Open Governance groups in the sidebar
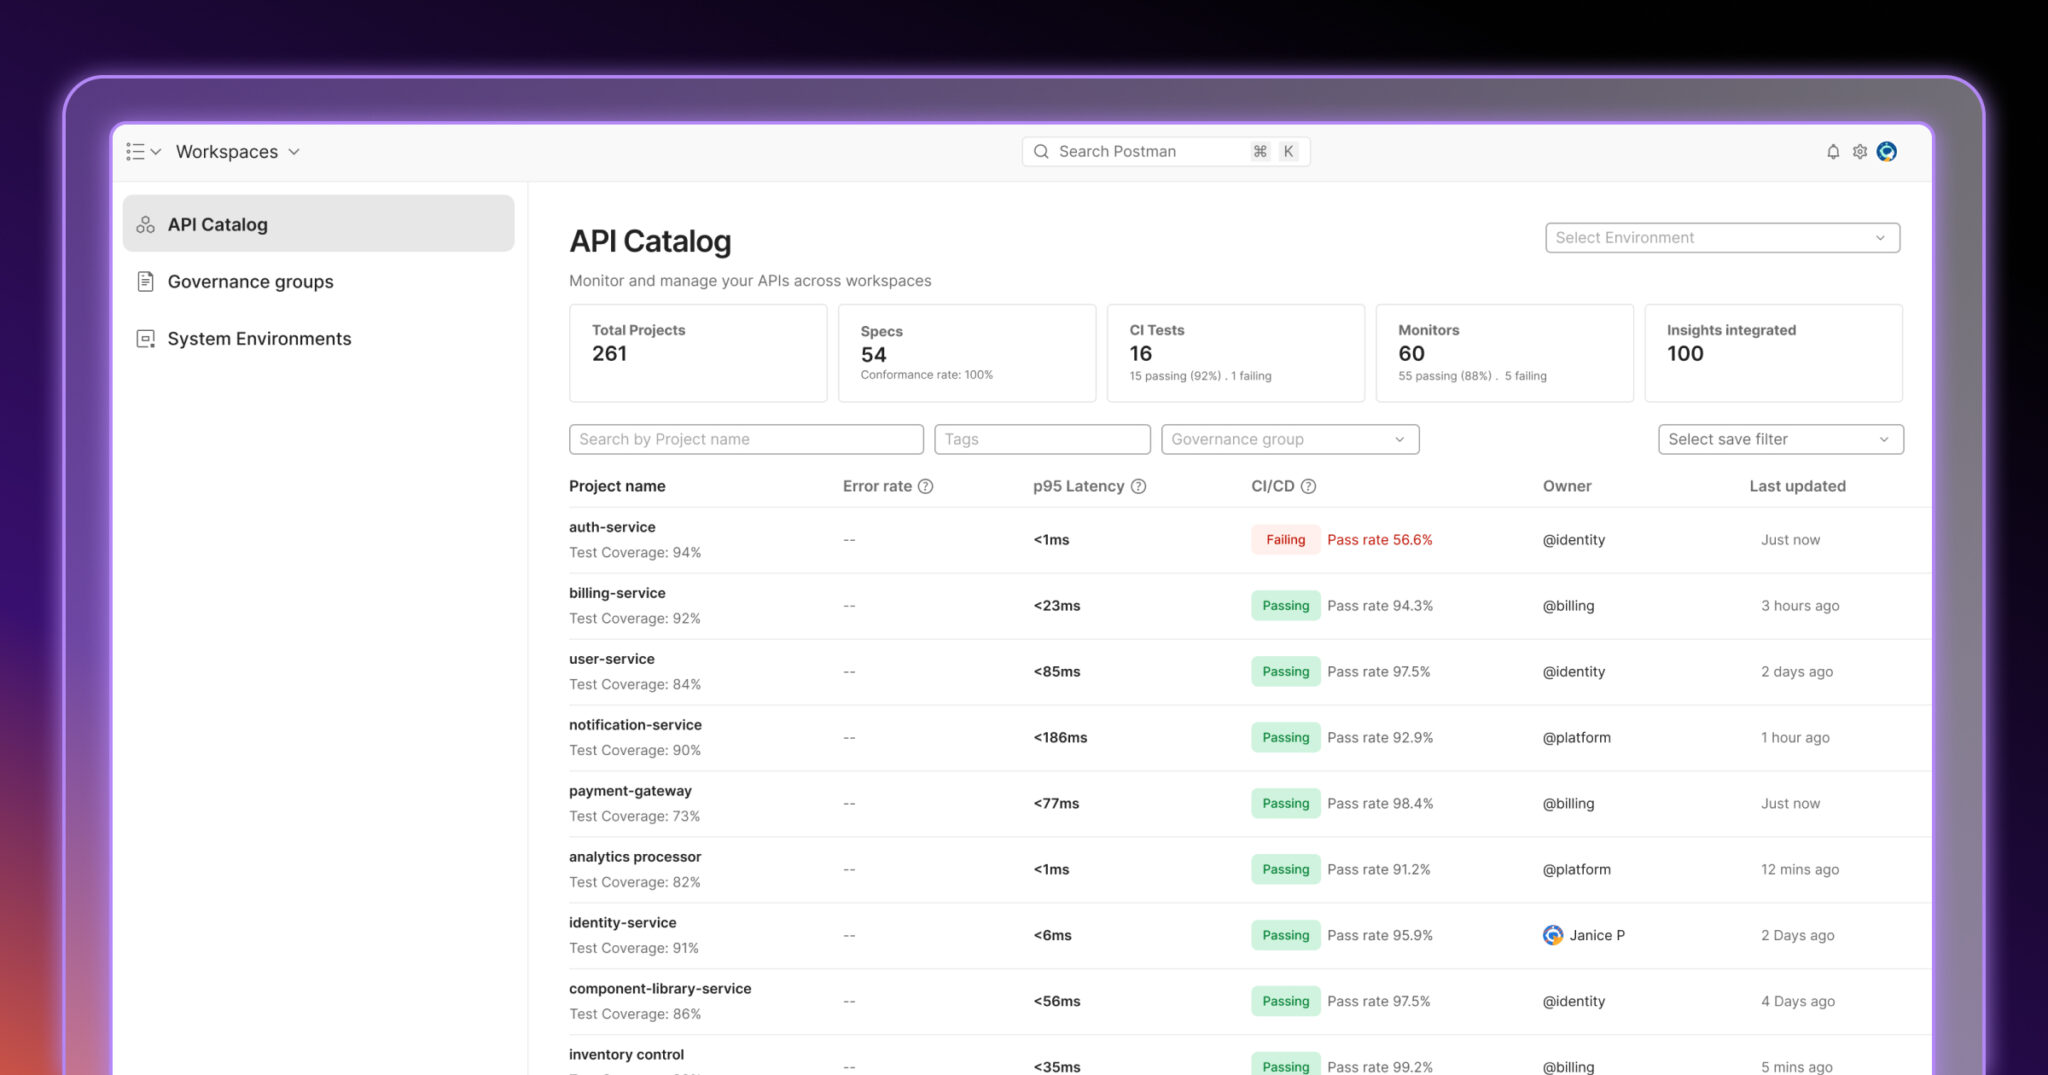 [x=318, y=282]
